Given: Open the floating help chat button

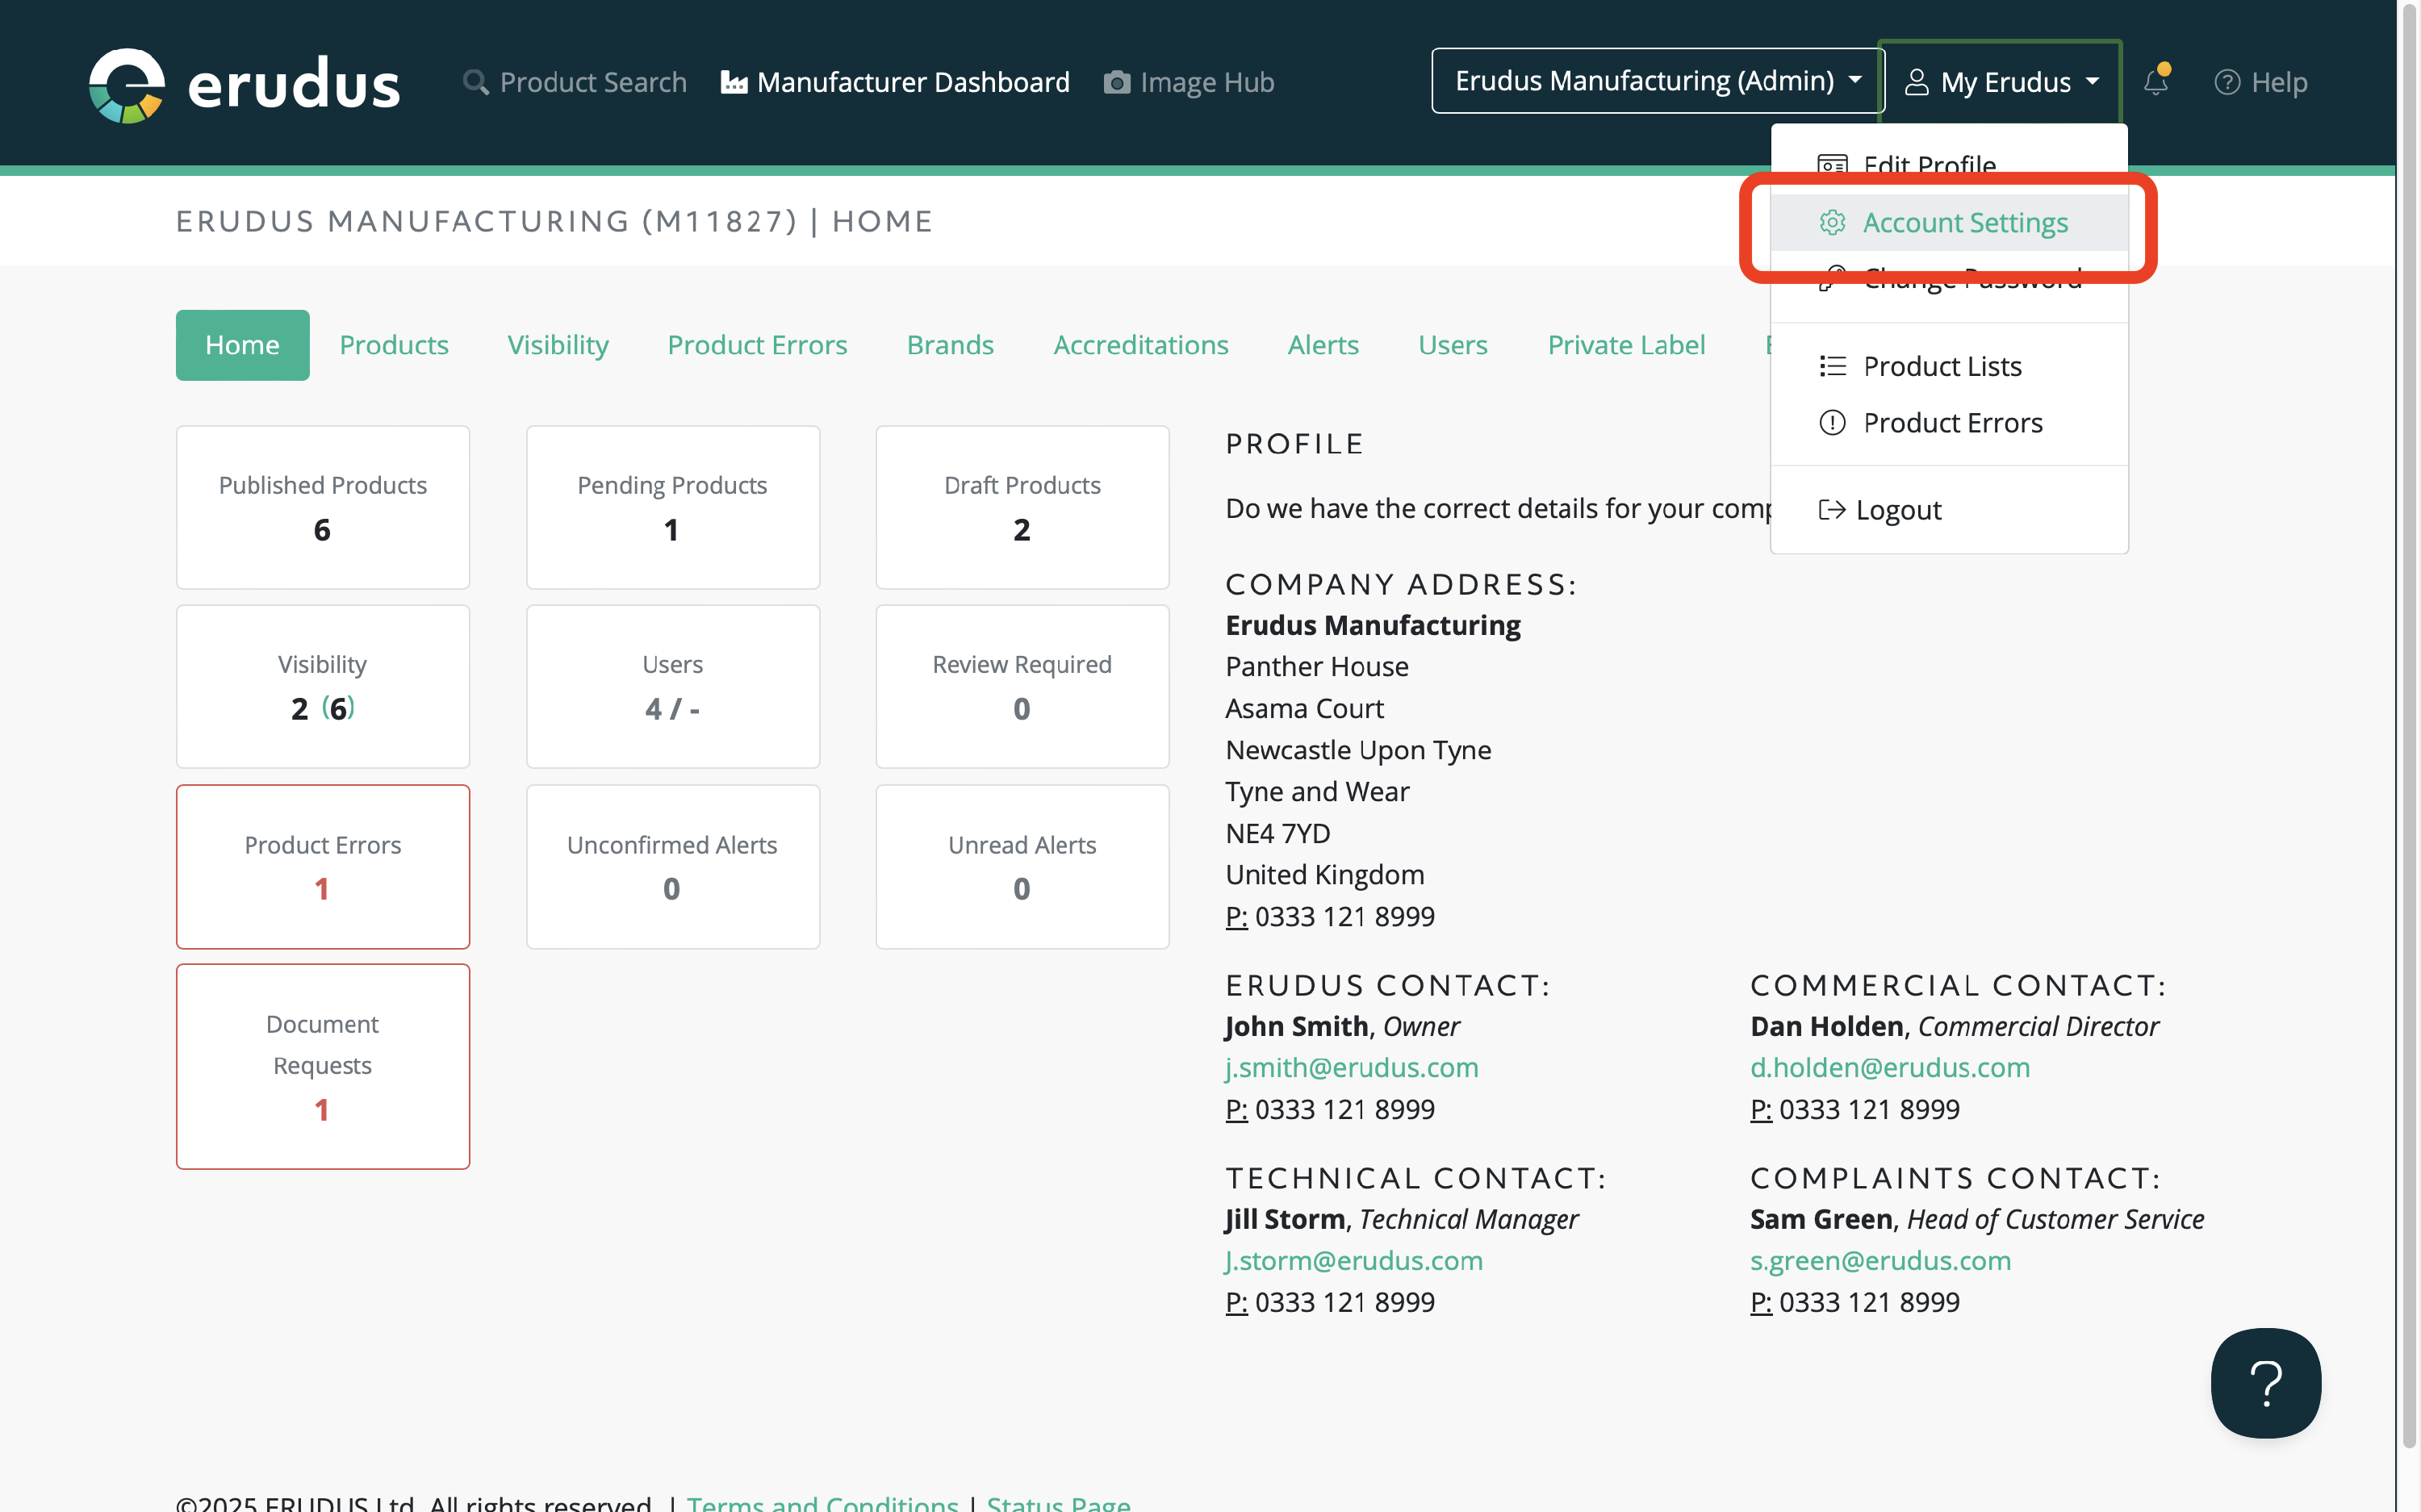Looking at the screenshot, I should coord(2265,1382).
